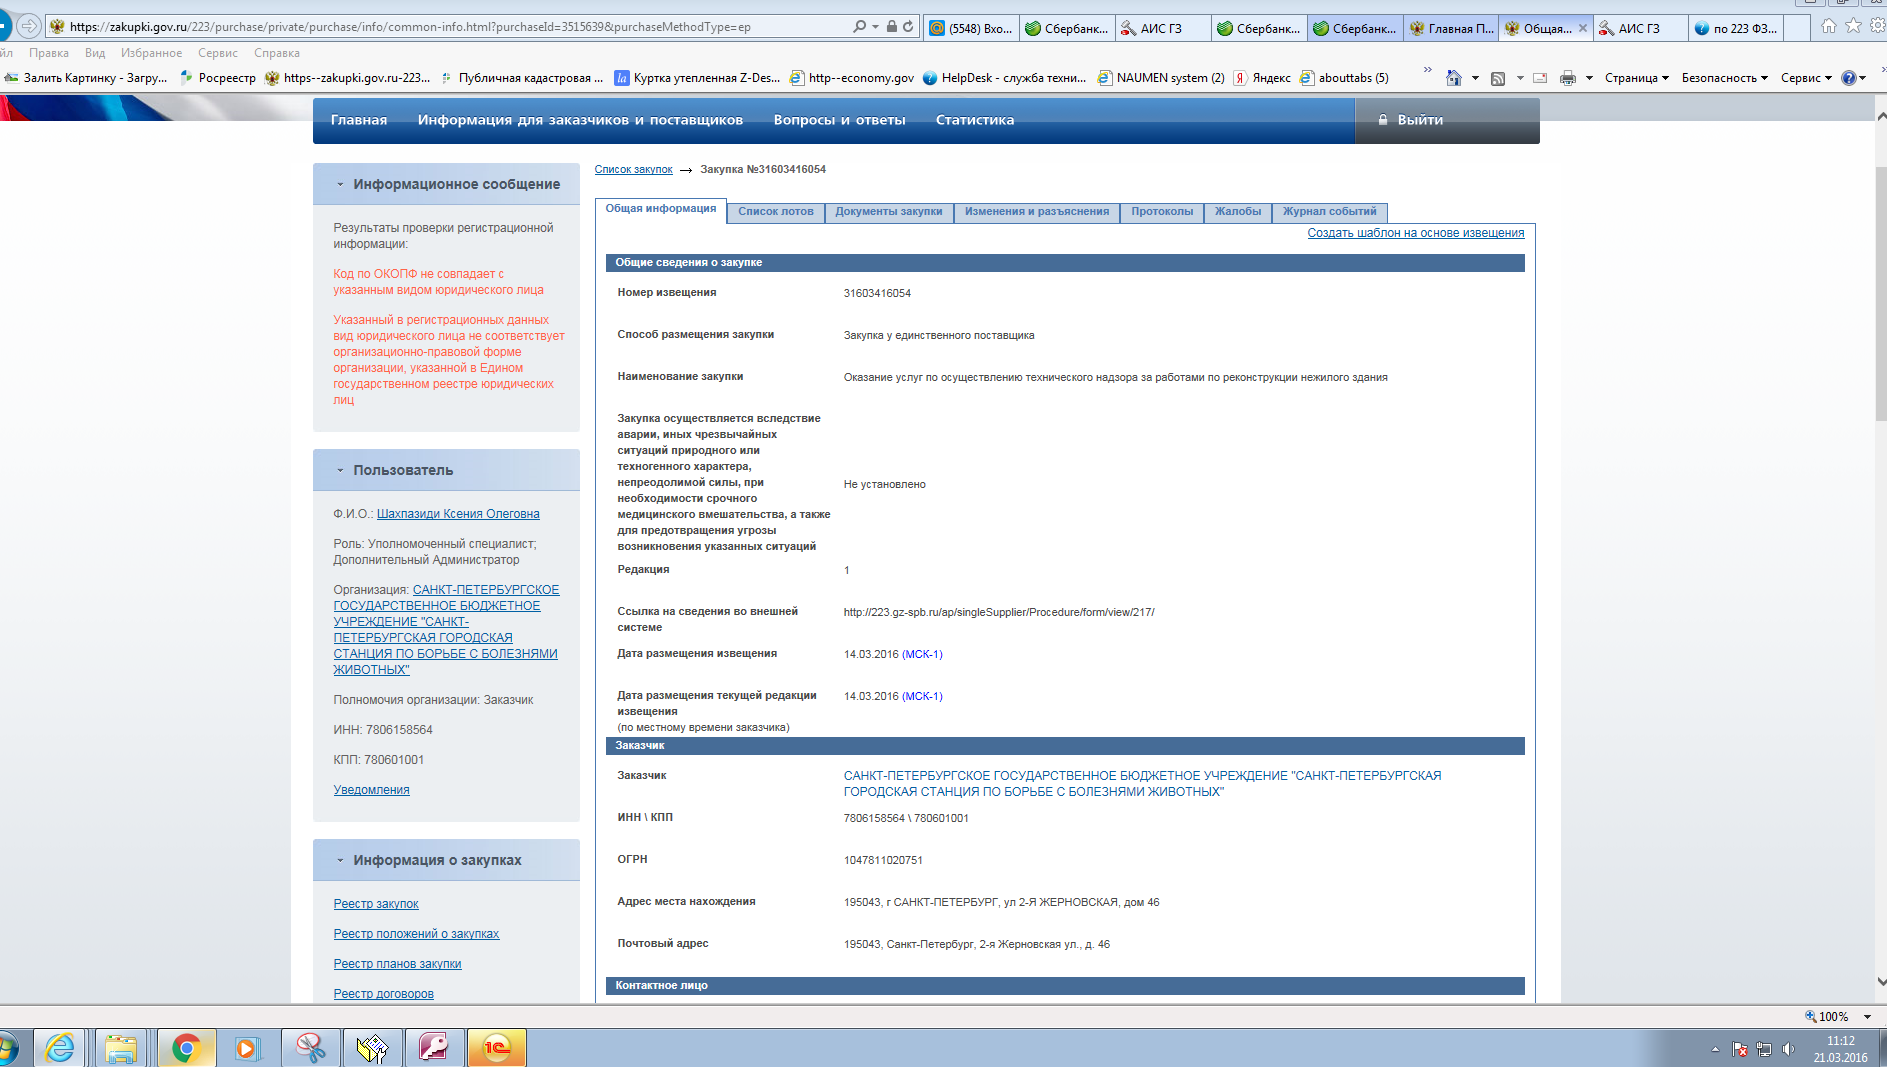The image size is (1887, 1067).
Task: Switch to the 'Жалобы' tab
Action: (x=1238, y=212)
